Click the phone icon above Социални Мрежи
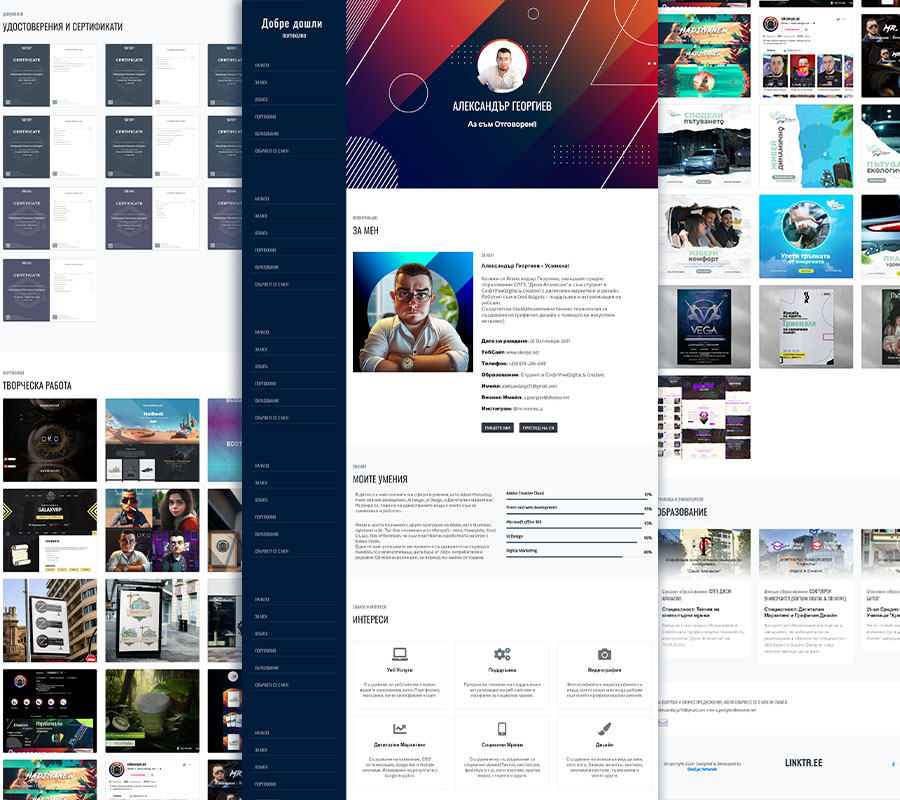The image size is (900, 800). click(502, 729)
